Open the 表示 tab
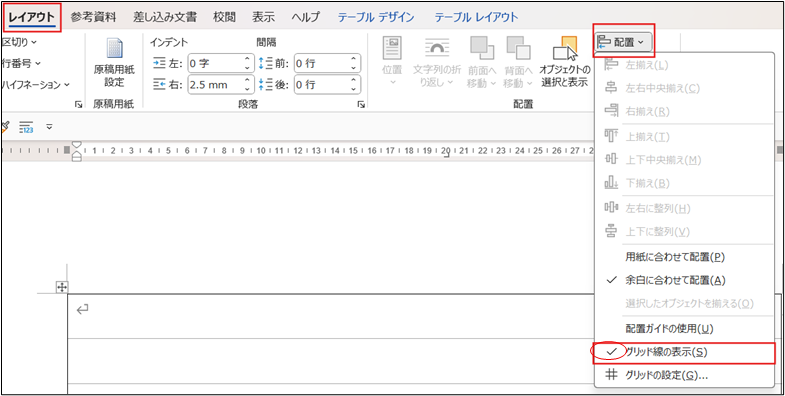Screen dimensions: 785x396 pos(263,17)
